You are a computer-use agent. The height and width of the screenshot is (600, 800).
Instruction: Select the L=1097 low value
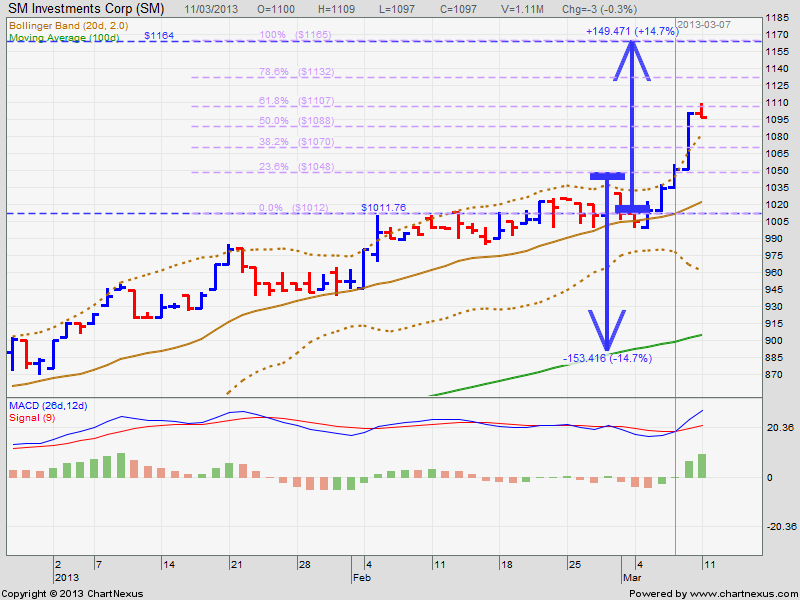tap(397, 9)
